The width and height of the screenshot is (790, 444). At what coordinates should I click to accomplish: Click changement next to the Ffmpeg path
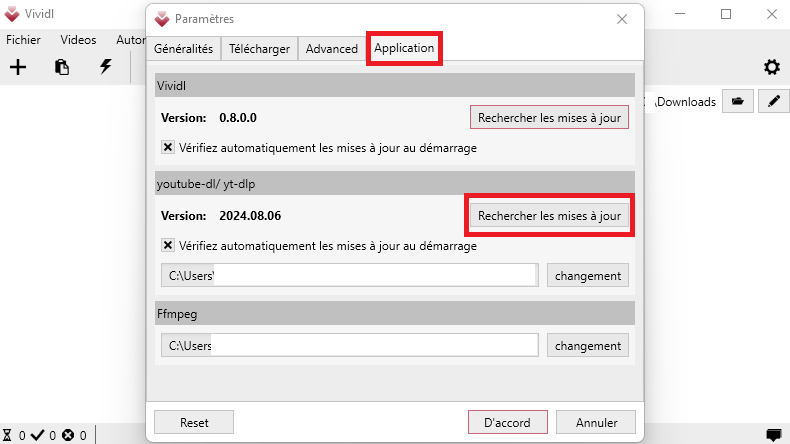coord(588,346)
